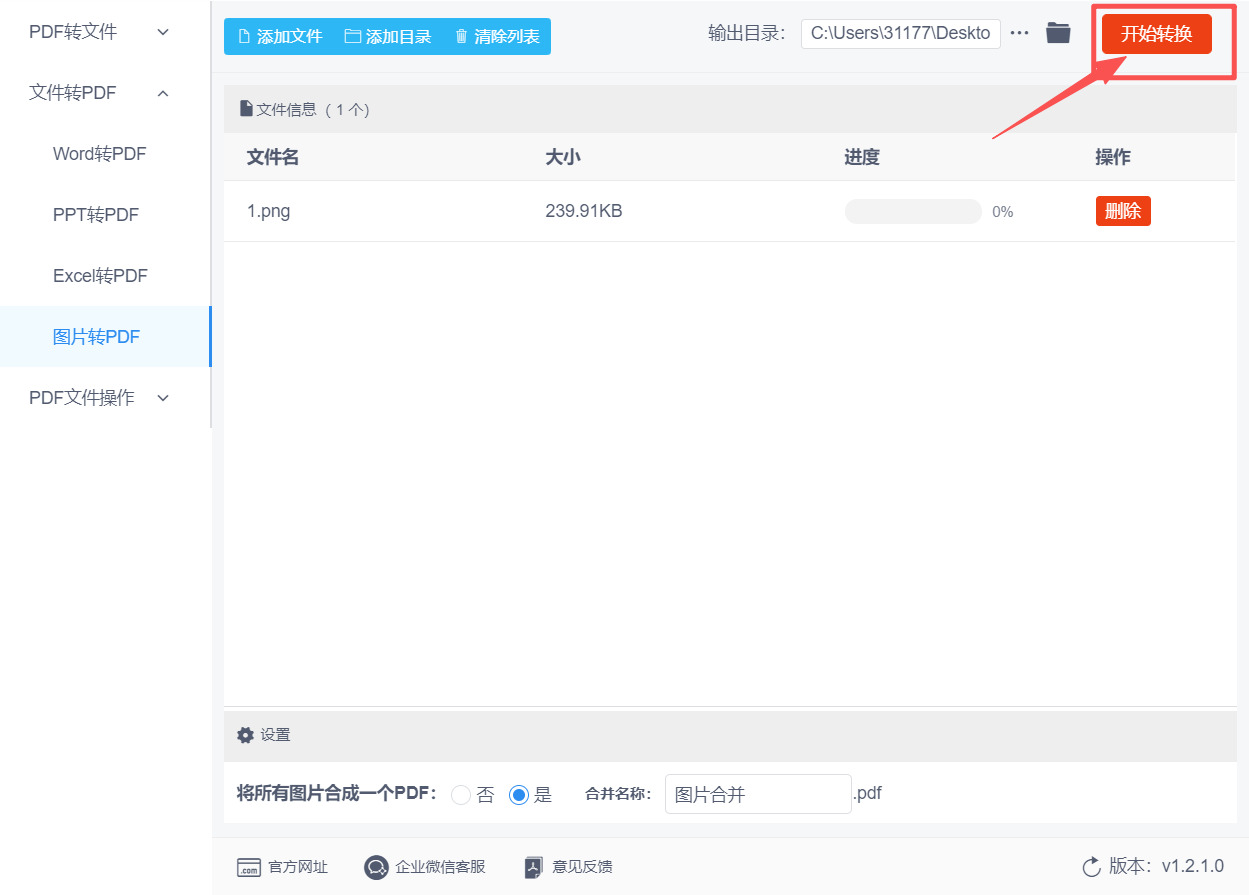Click the version refresh icon near v1.2.1.0

(1090, 867)
